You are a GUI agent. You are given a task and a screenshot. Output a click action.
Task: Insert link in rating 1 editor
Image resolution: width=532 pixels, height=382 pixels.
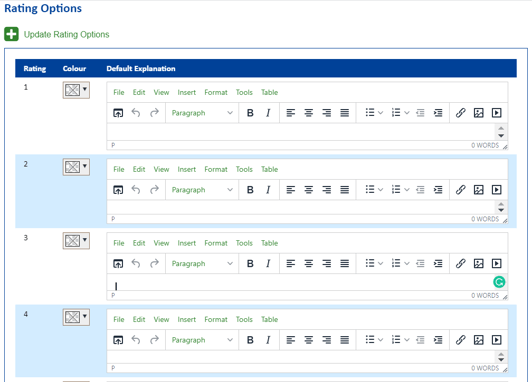tap(460, 113)
